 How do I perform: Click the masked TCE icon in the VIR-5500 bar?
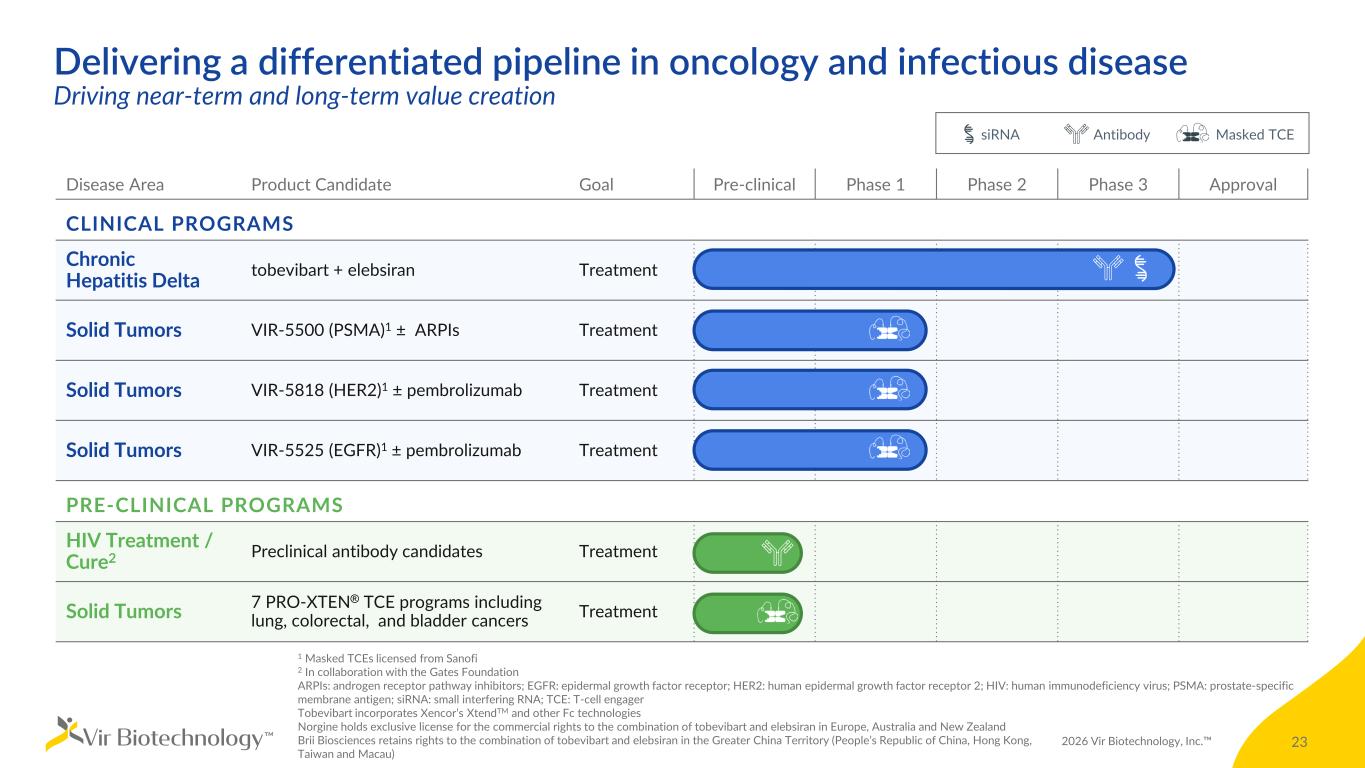[x=889, y=330]
